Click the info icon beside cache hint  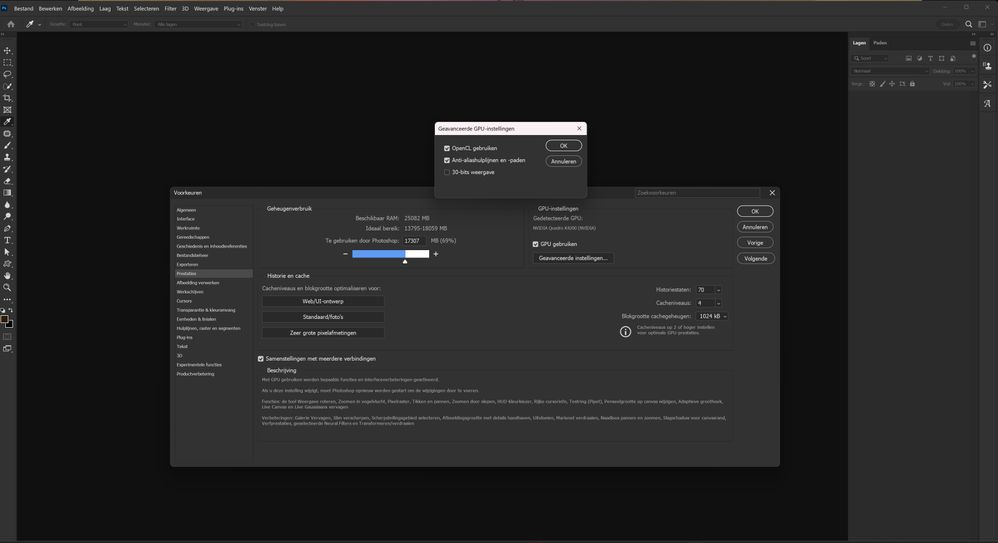coord(626,332)
